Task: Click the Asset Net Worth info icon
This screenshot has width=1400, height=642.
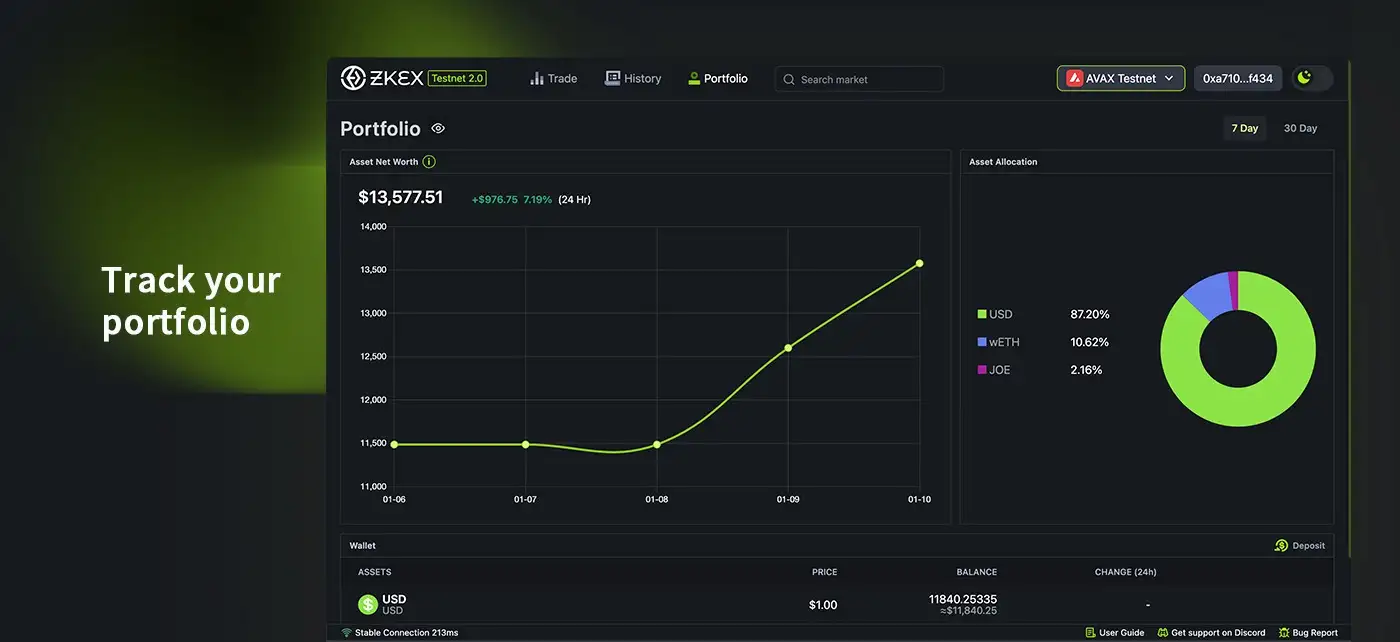Action: [429, 162]
